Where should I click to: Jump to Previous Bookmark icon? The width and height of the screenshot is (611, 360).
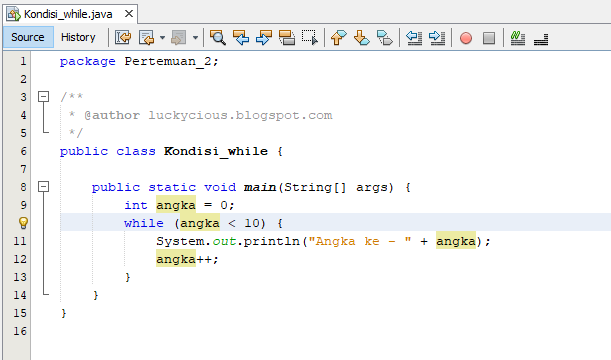point(339,38)
